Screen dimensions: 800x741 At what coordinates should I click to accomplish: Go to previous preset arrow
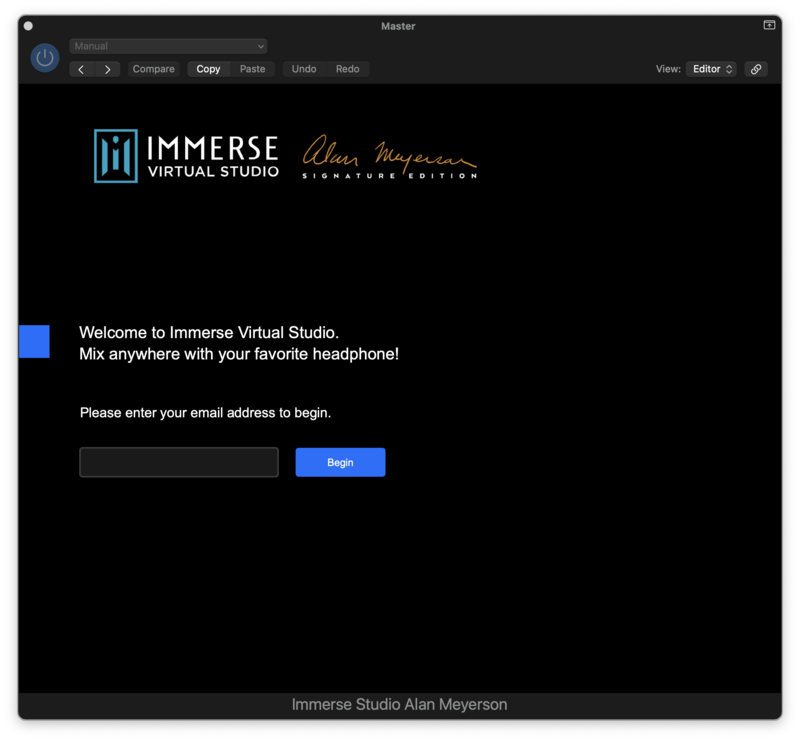pos(82,69)
